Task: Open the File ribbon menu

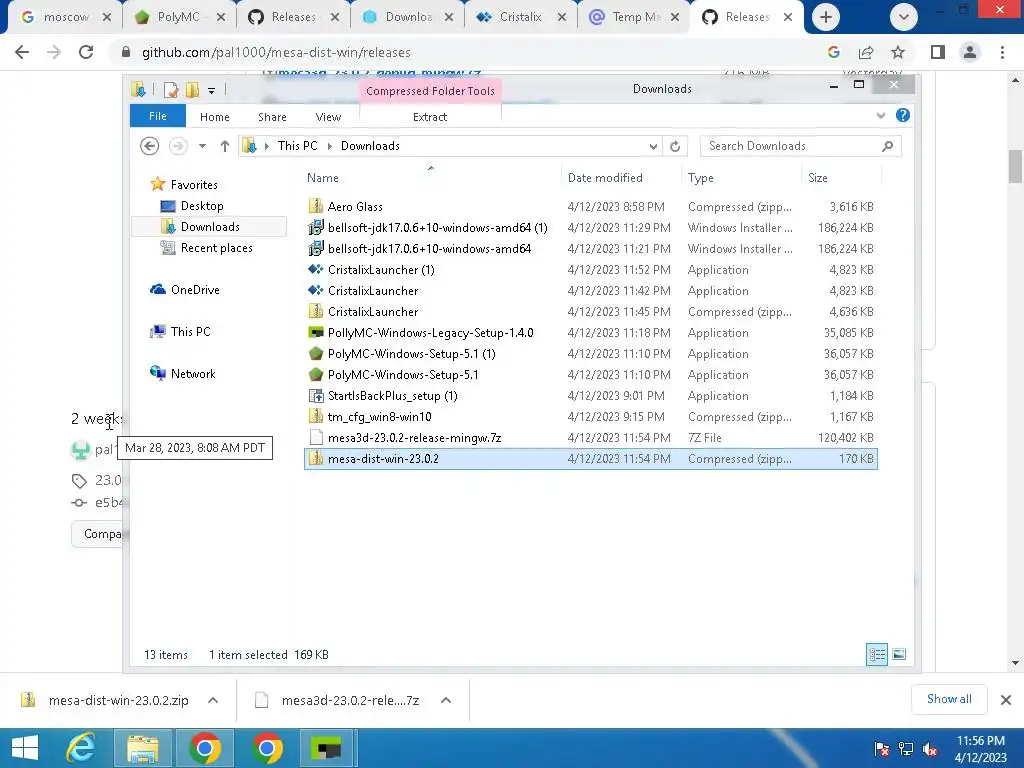Action: click(158, 116)
